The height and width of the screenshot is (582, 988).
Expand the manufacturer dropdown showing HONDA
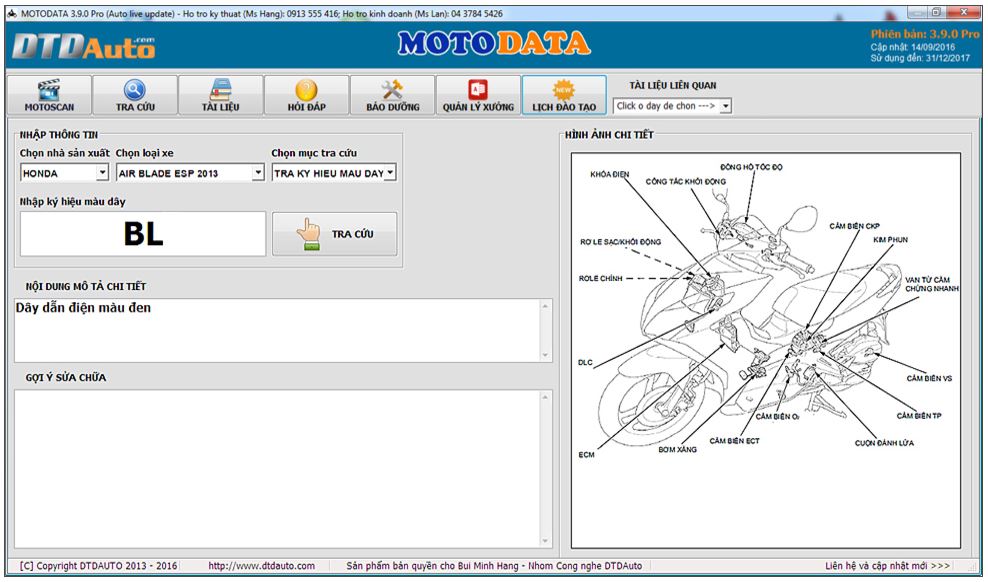click(x=102, y=173)
